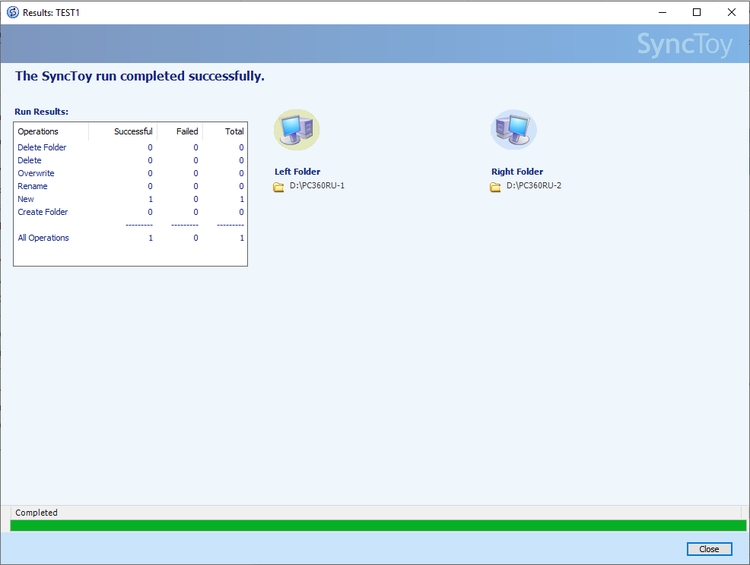The width and height of the screenshot is (750, 565).
Task: Select the All Operations row label
Action: (43, 238)
